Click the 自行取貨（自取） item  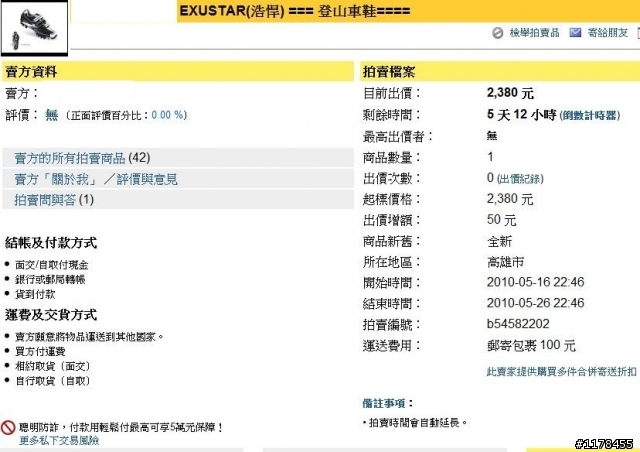53,381
